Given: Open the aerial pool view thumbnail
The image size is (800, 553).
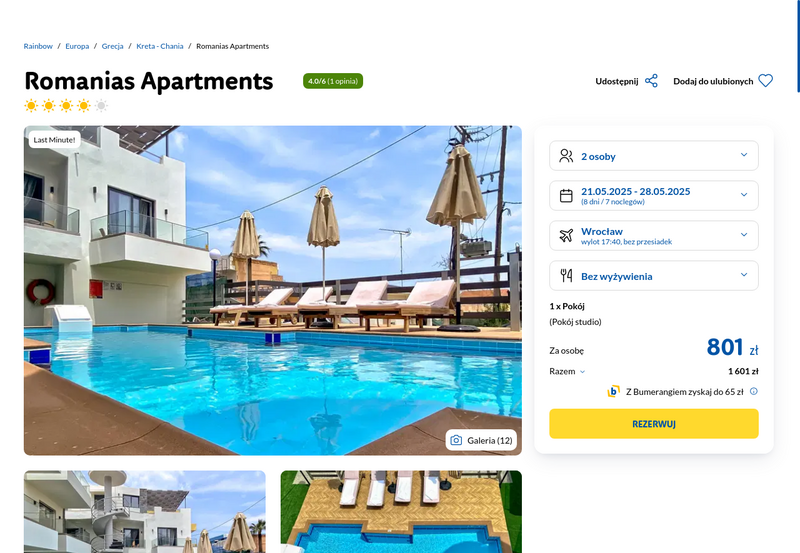Looking at the screenshot, I should click(401, 512).
